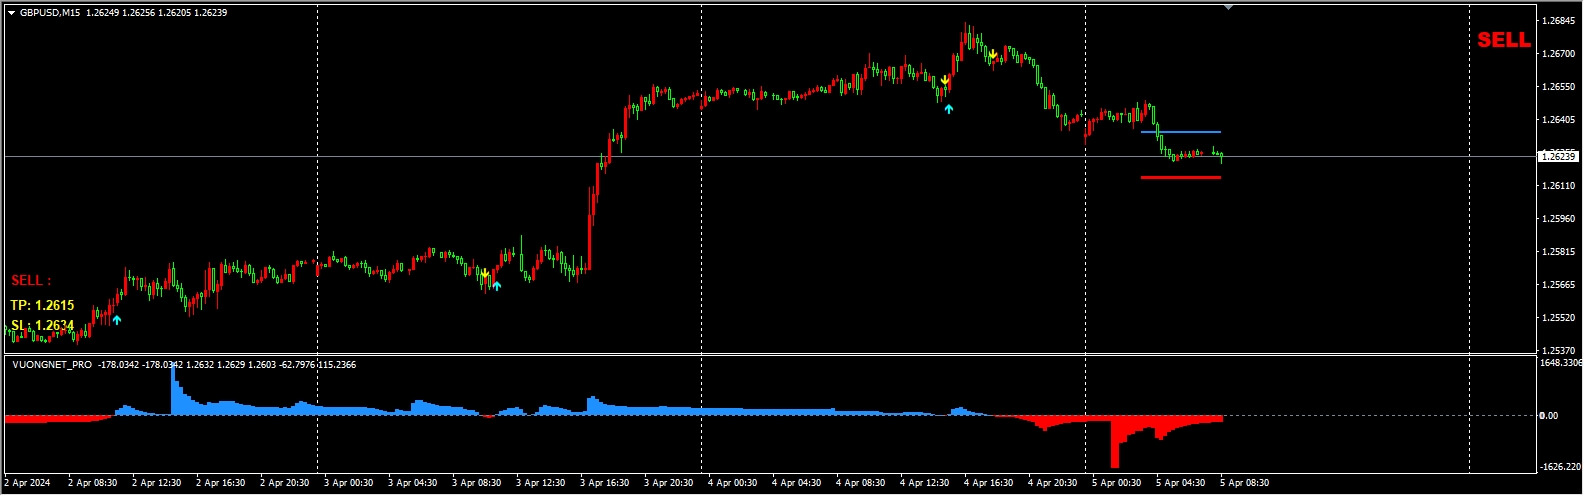Viewport: 1584px width, 496px height.
Task: Click the yellow down arrow directly above the 4 Apr cyan arrow
Action: point(945,80)
